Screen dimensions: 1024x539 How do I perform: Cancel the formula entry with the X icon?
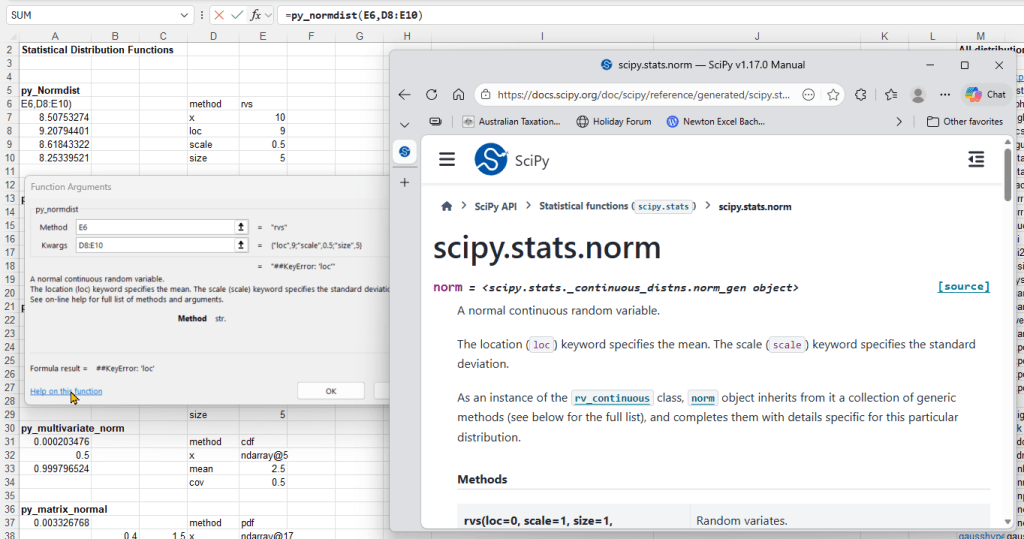[219, 15]
